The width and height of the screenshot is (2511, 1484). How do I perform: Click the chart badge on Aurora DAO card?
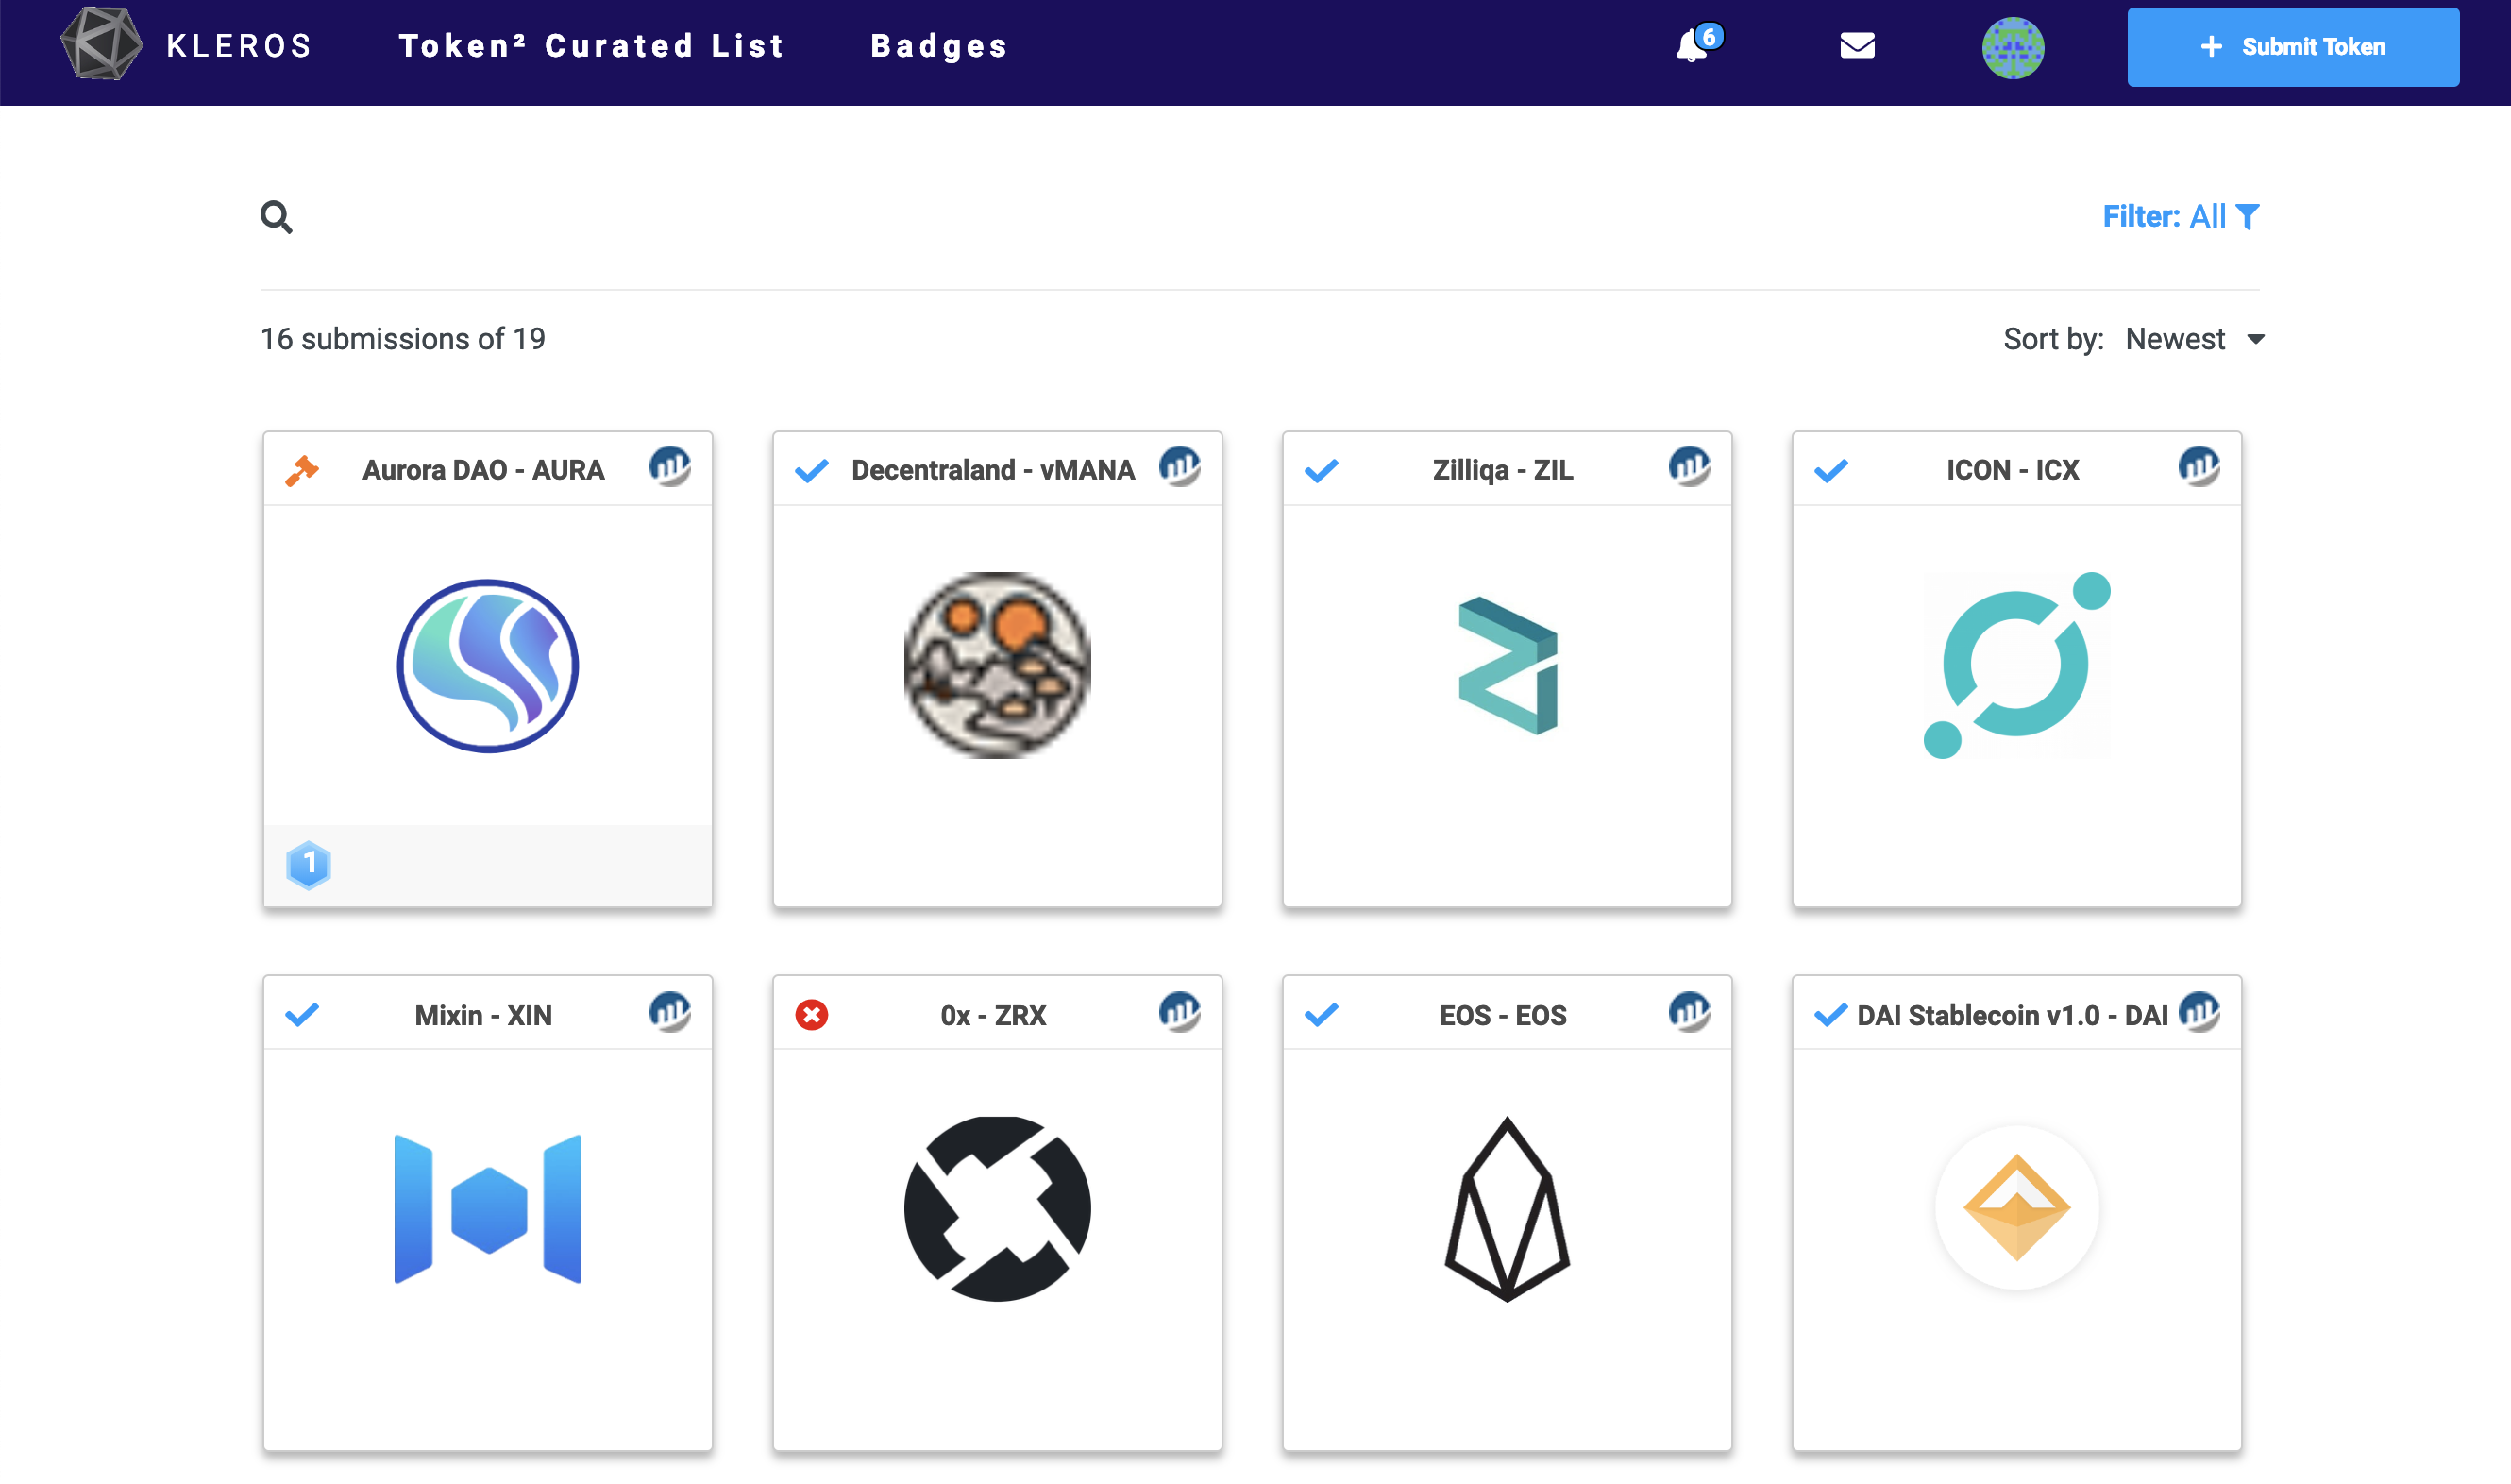(669, 467)
